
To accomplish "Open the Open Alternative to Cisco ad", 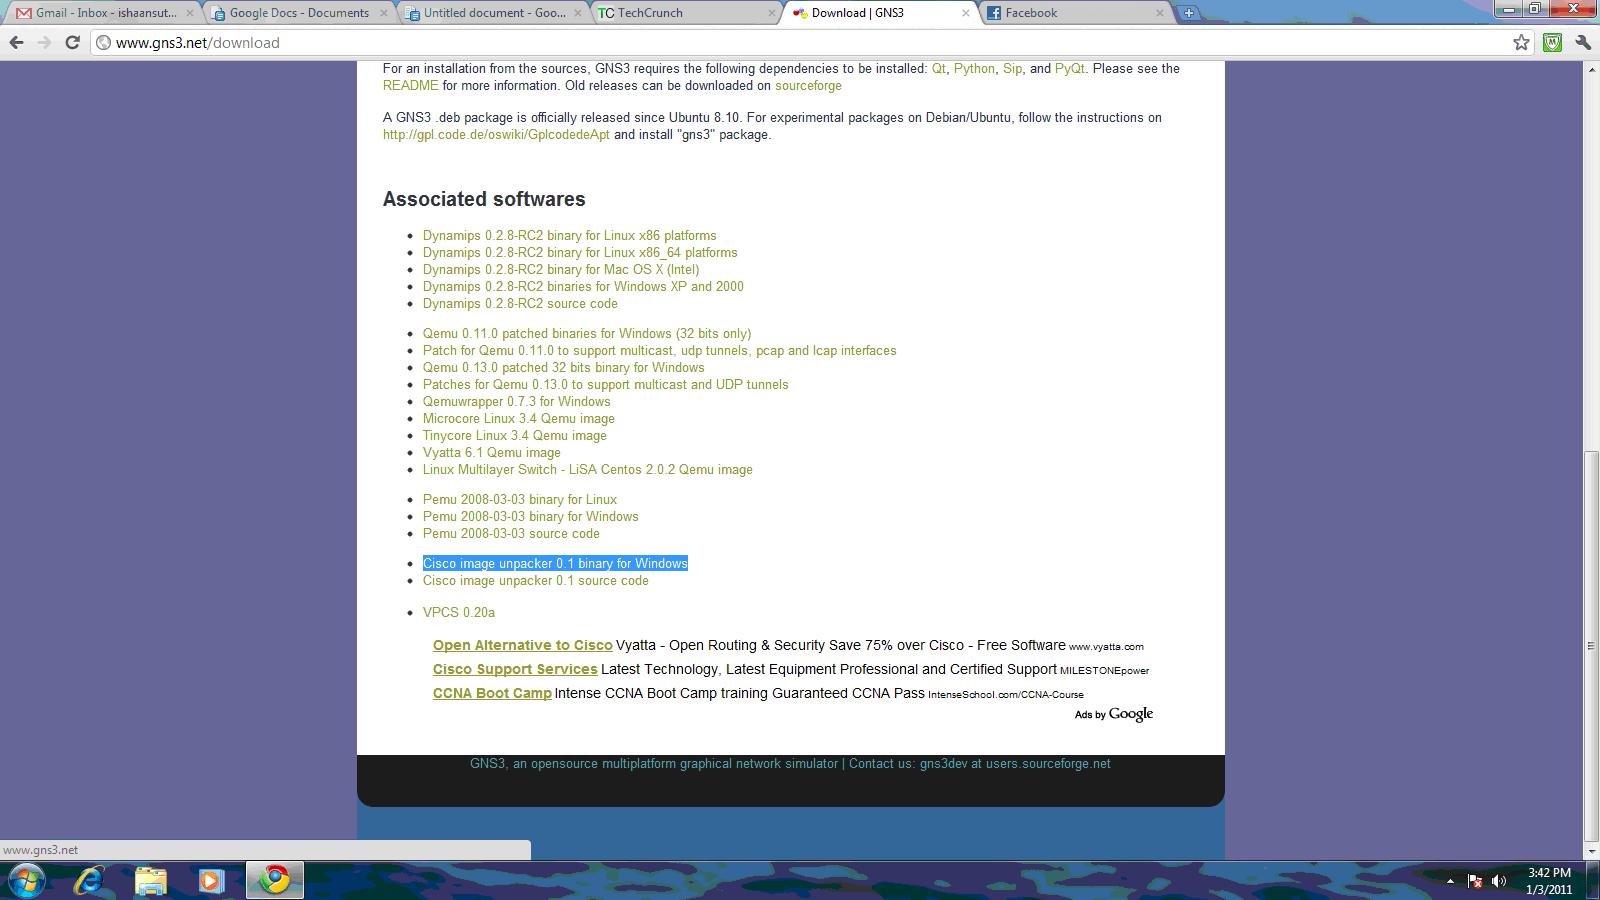I will click(x=522, y=646).
